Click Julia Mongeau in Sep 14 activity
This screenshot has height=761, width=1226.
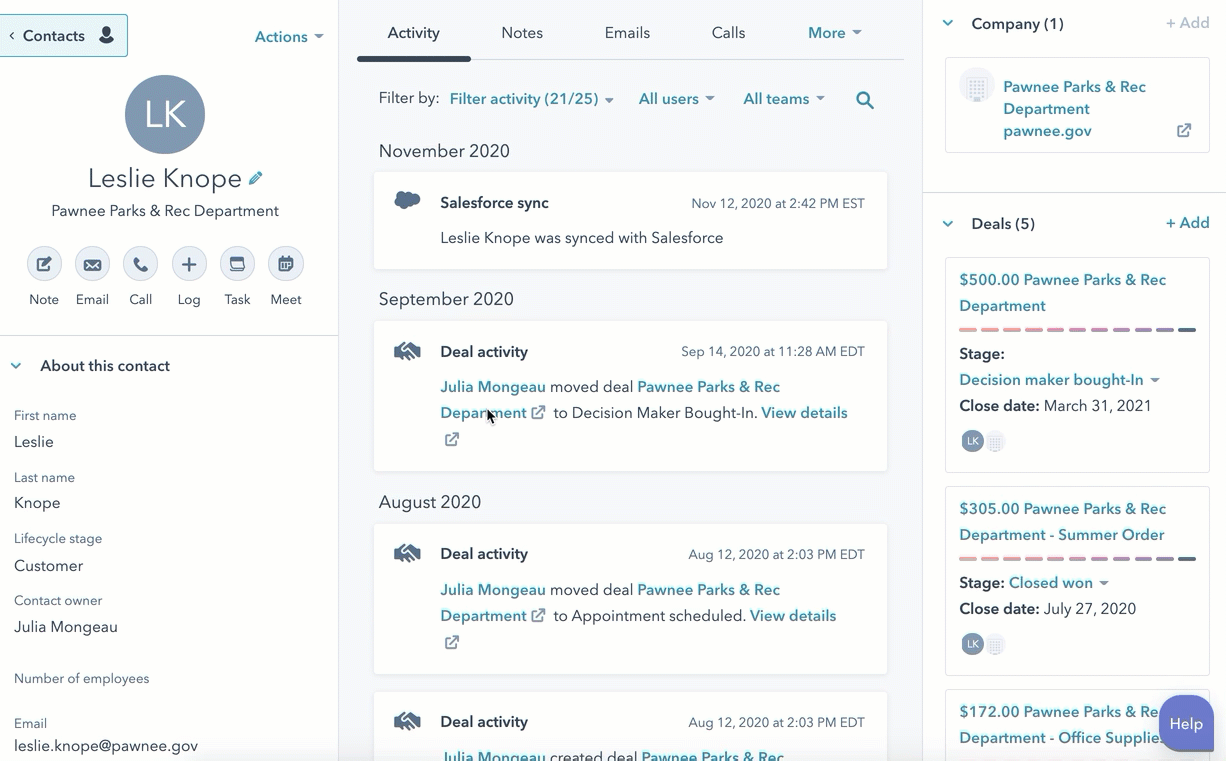point(493,387)
